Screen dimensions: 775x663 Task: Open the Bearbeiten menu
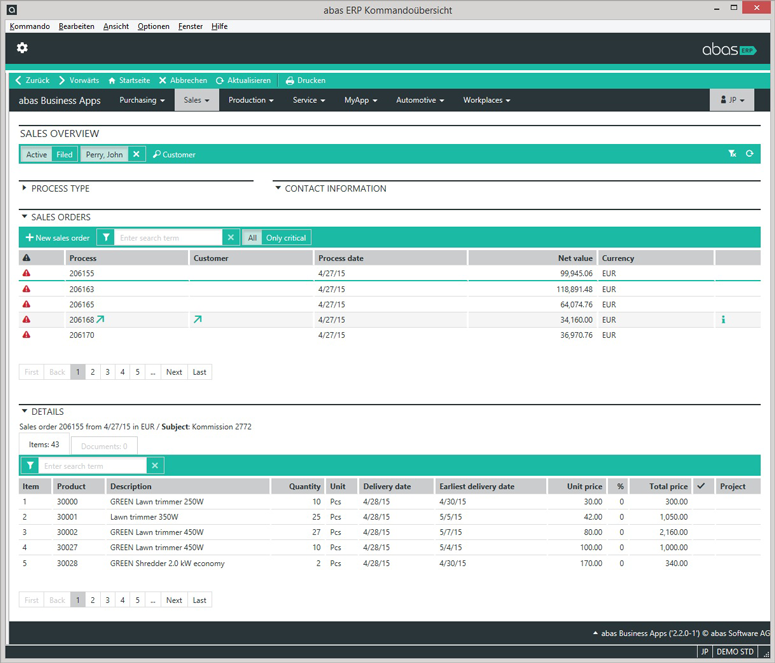[x=77, y=26]
